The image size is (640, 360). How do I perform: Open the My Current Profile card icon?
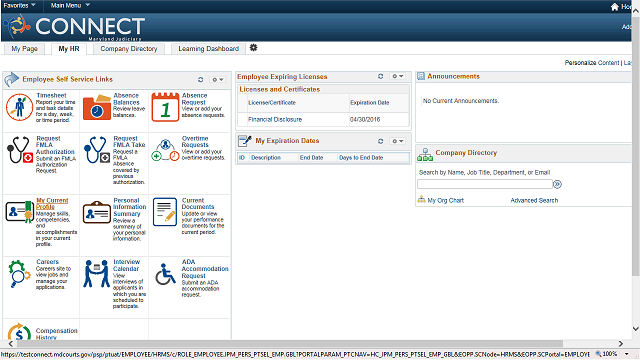[x=20, y=212]
